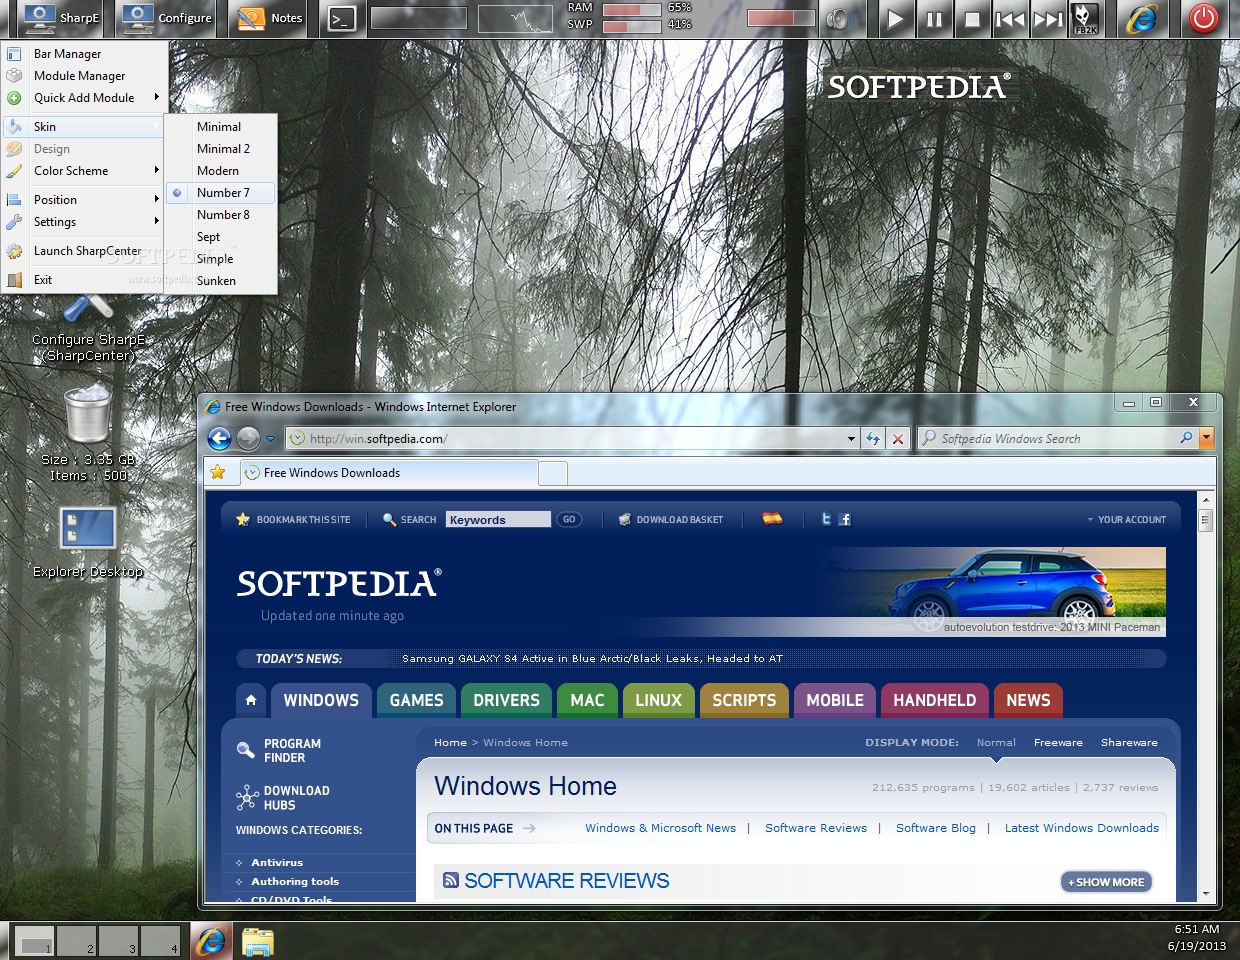Click the Recycle Bin desktop icon

(87, 414)
